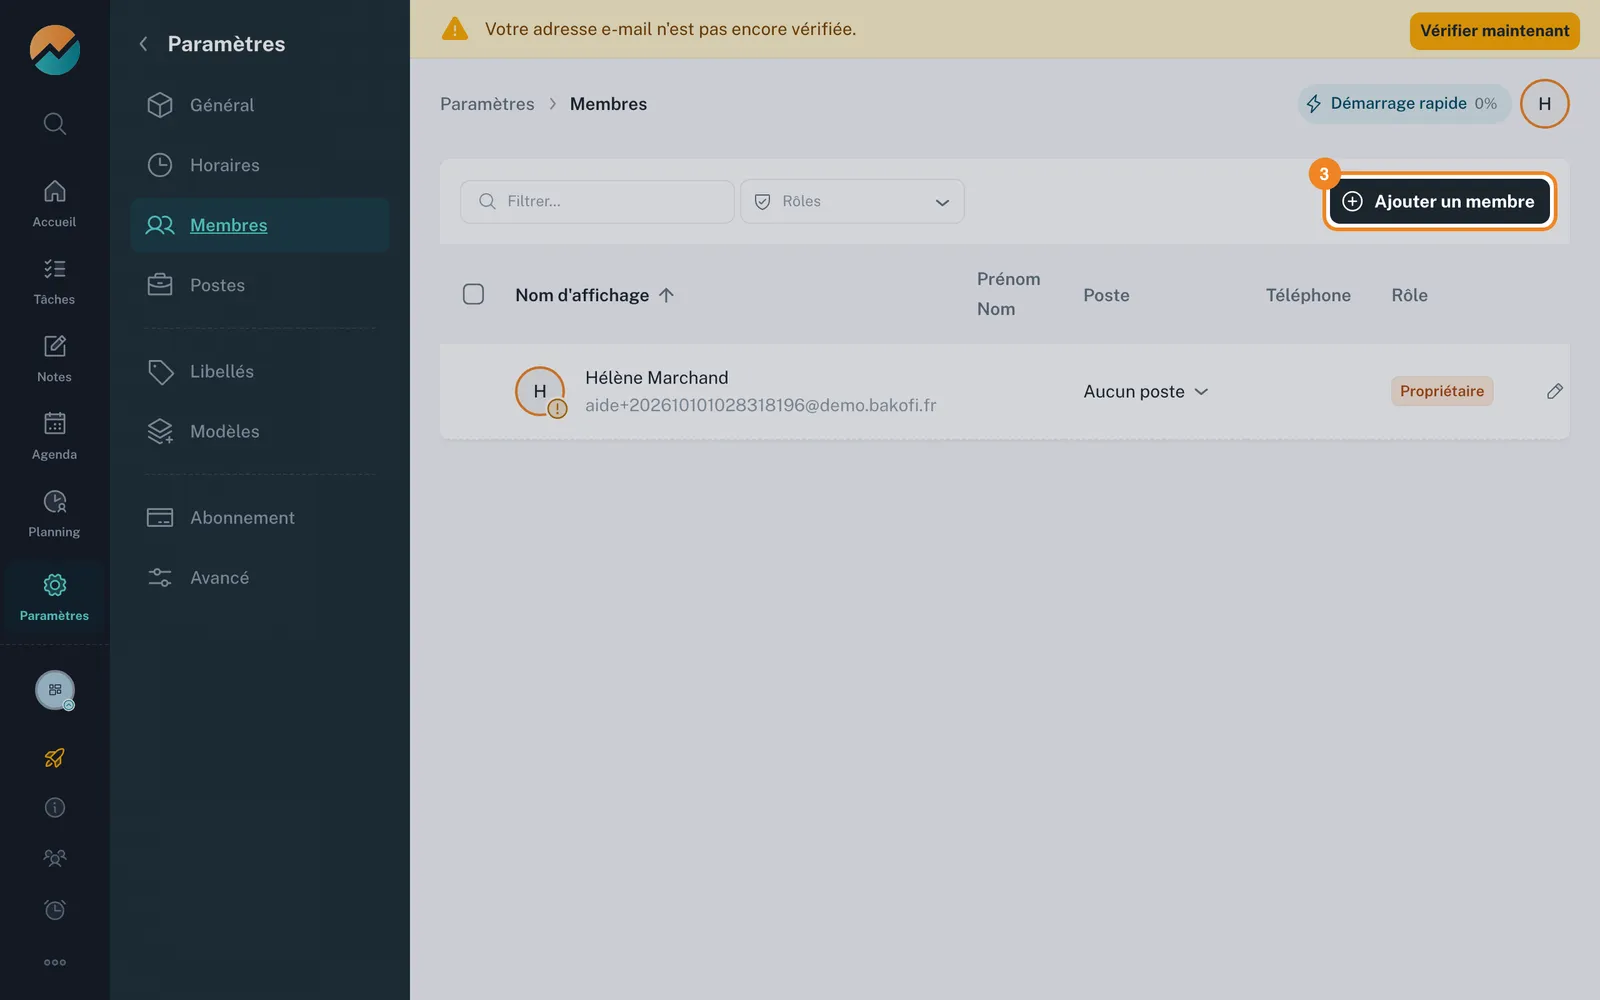
Task: Open Général settings section
Action: point(260,105)
